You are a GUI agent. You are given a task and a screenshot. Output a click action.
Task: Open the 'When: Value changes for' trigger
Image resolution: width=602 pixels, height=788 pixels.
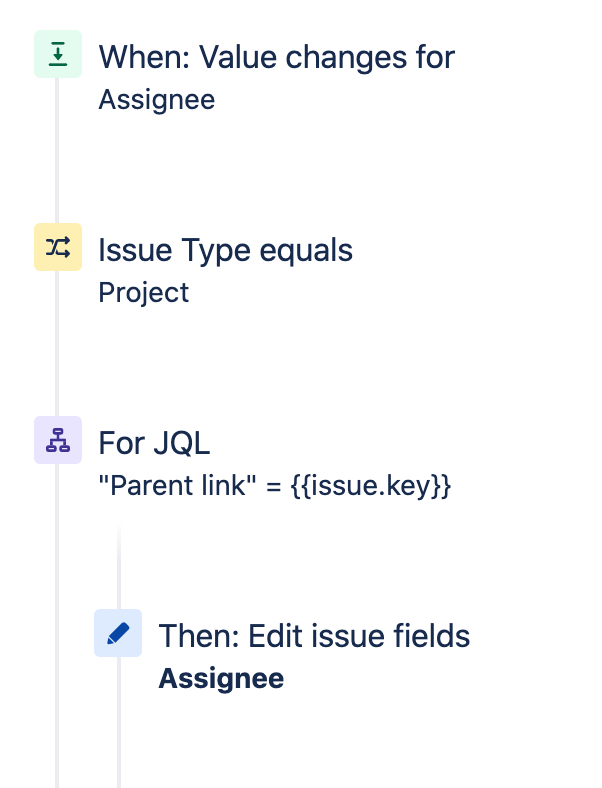276,57
